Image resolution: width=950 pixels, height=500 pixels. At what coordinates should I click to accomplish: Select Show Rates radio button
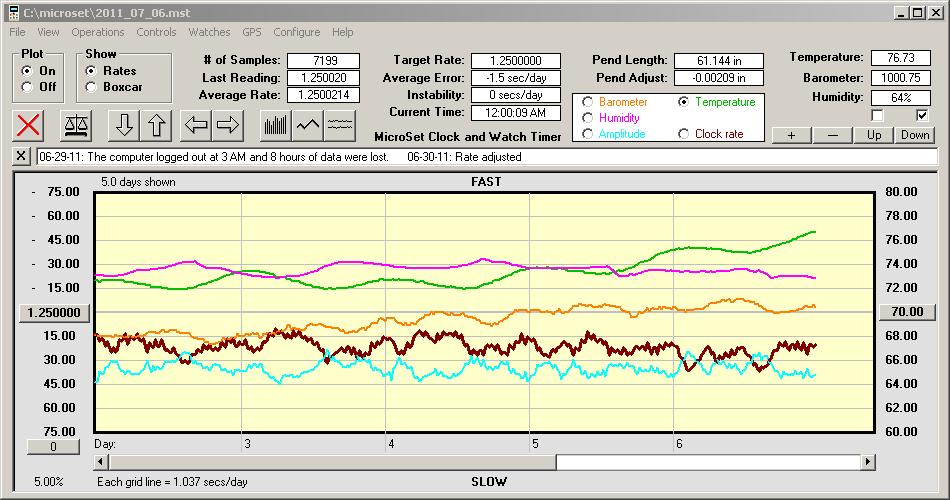tap(91, 71)
